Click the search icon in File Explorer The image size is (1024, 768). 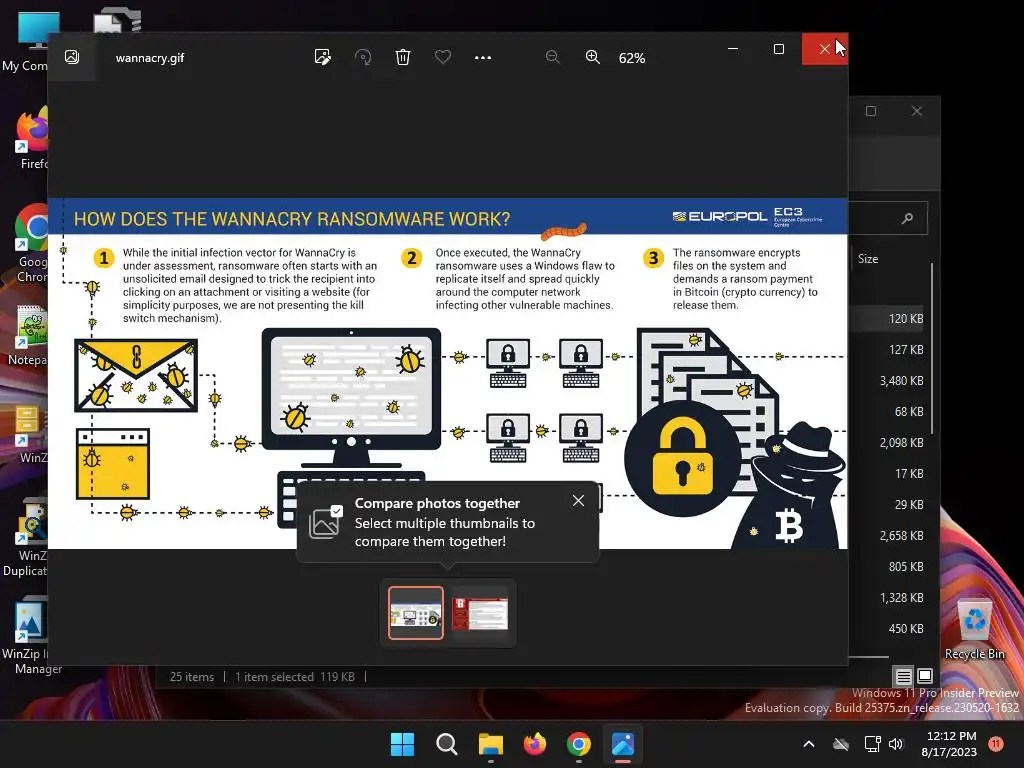907,218
